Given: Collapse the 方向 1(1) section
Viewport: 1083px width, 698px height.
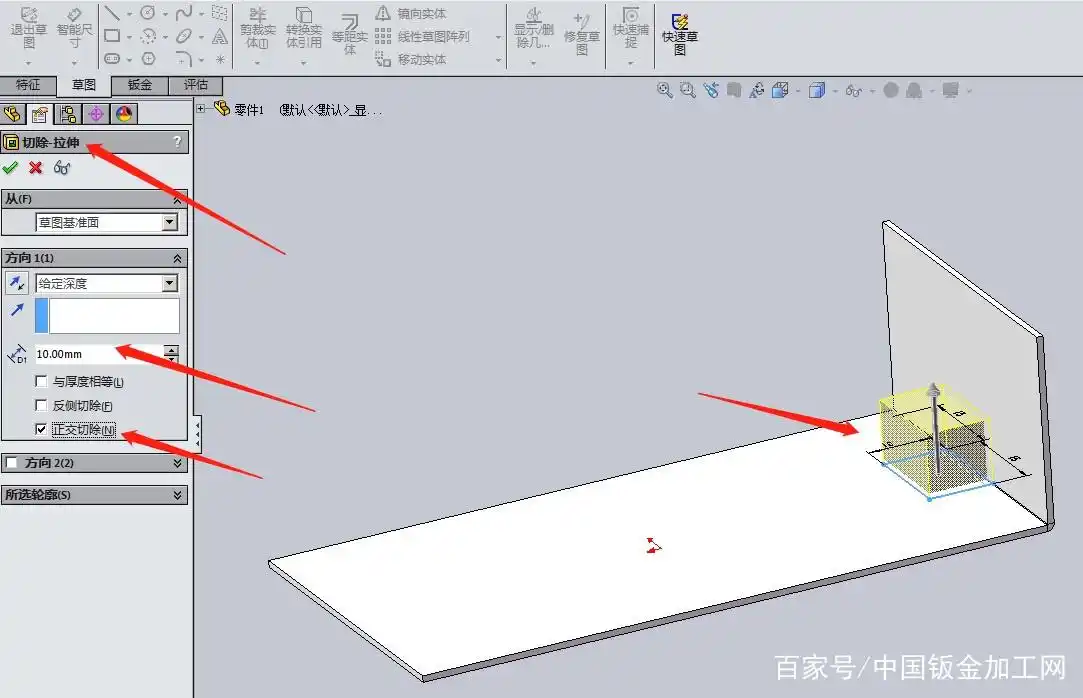Looking at the screenshot, I should 177,258.
